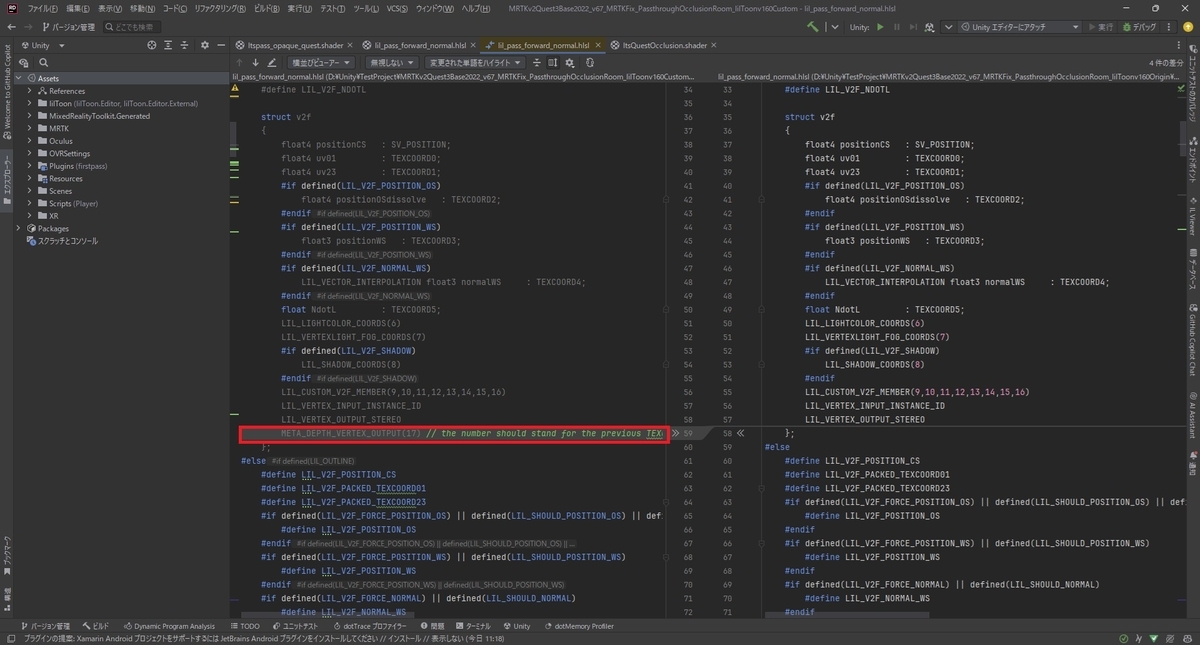Click the build hammer icon
This screenshot has height=645, width=1200.
[812, 27]
